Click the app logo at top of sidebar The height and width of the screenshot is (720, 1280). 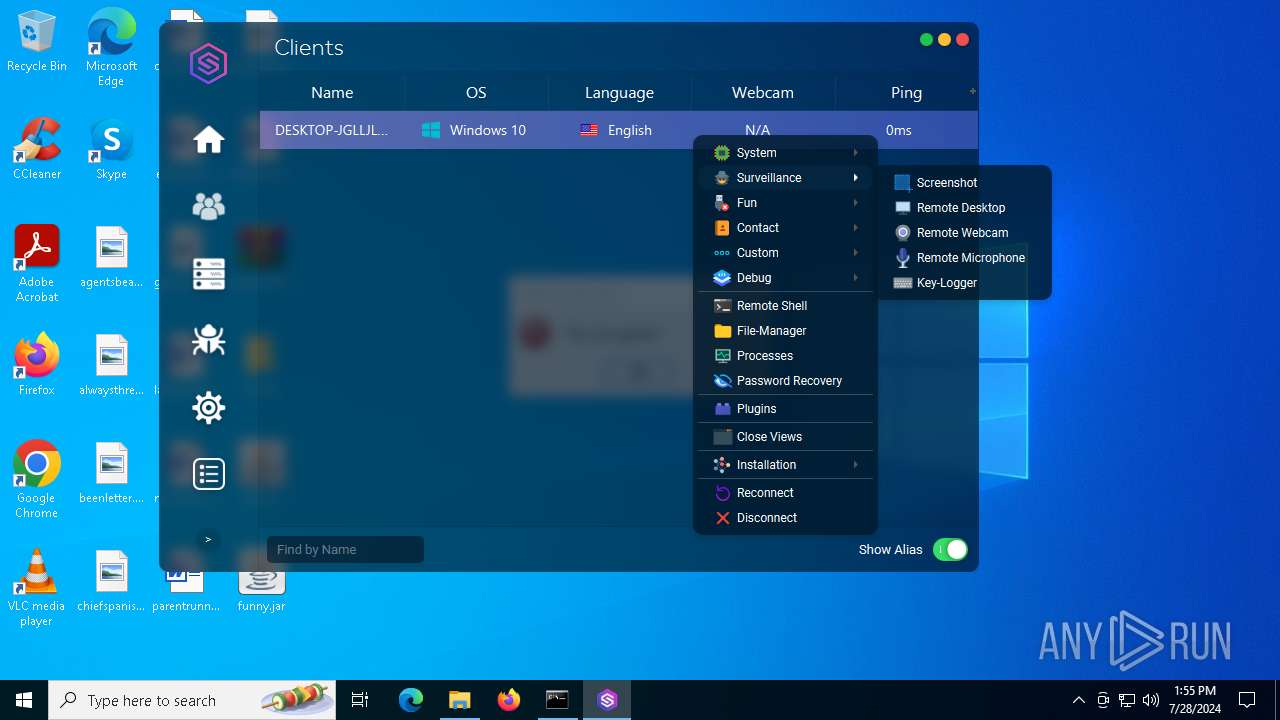208,64
